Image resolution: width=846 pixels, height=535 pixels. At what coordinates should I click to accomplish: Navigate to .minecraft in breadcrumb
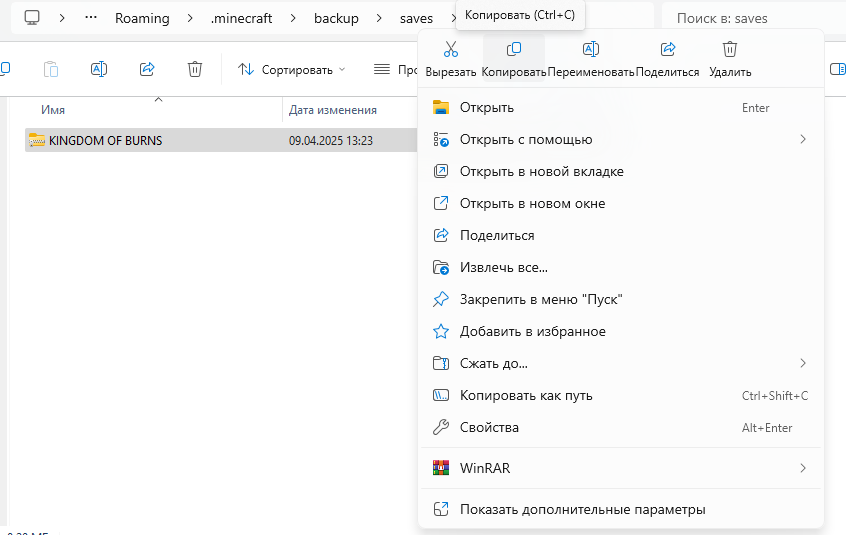[241, 18]
